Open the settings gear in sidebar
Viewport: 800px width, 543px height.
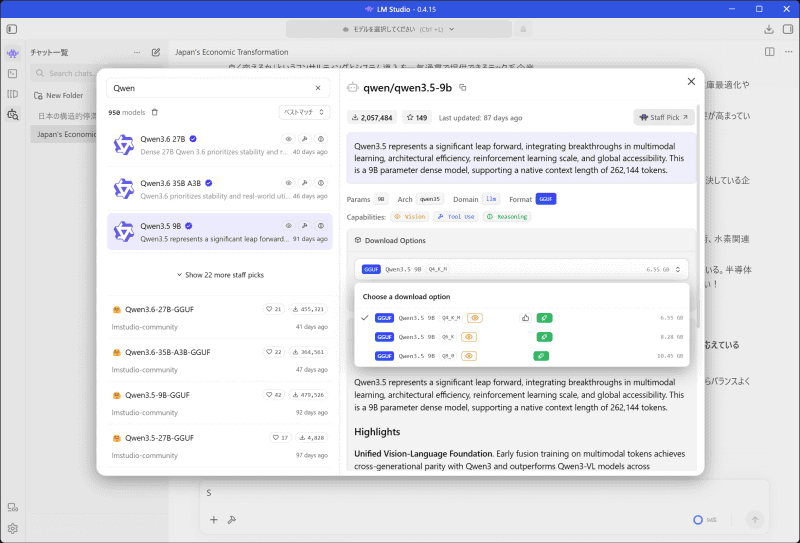tap(13, 529)
